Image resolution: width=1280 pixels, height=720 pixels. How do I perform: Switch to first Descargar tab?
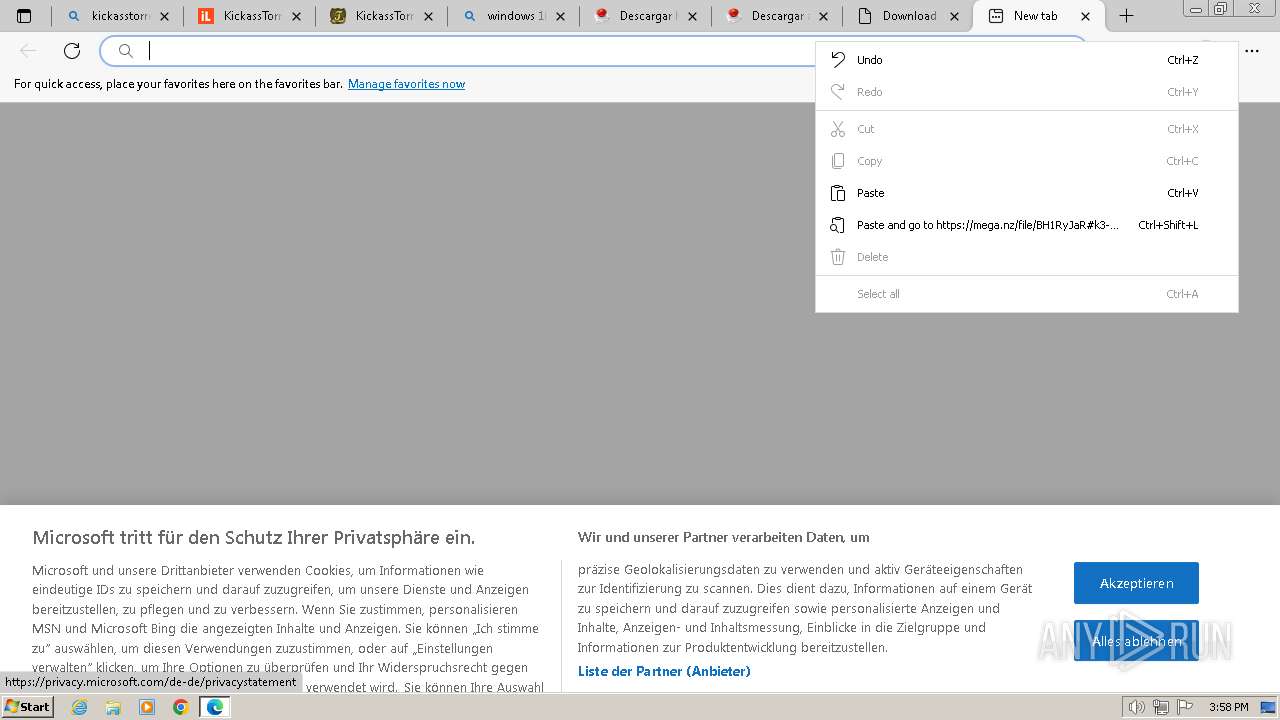pyautogui.click(x=645, y=16)
